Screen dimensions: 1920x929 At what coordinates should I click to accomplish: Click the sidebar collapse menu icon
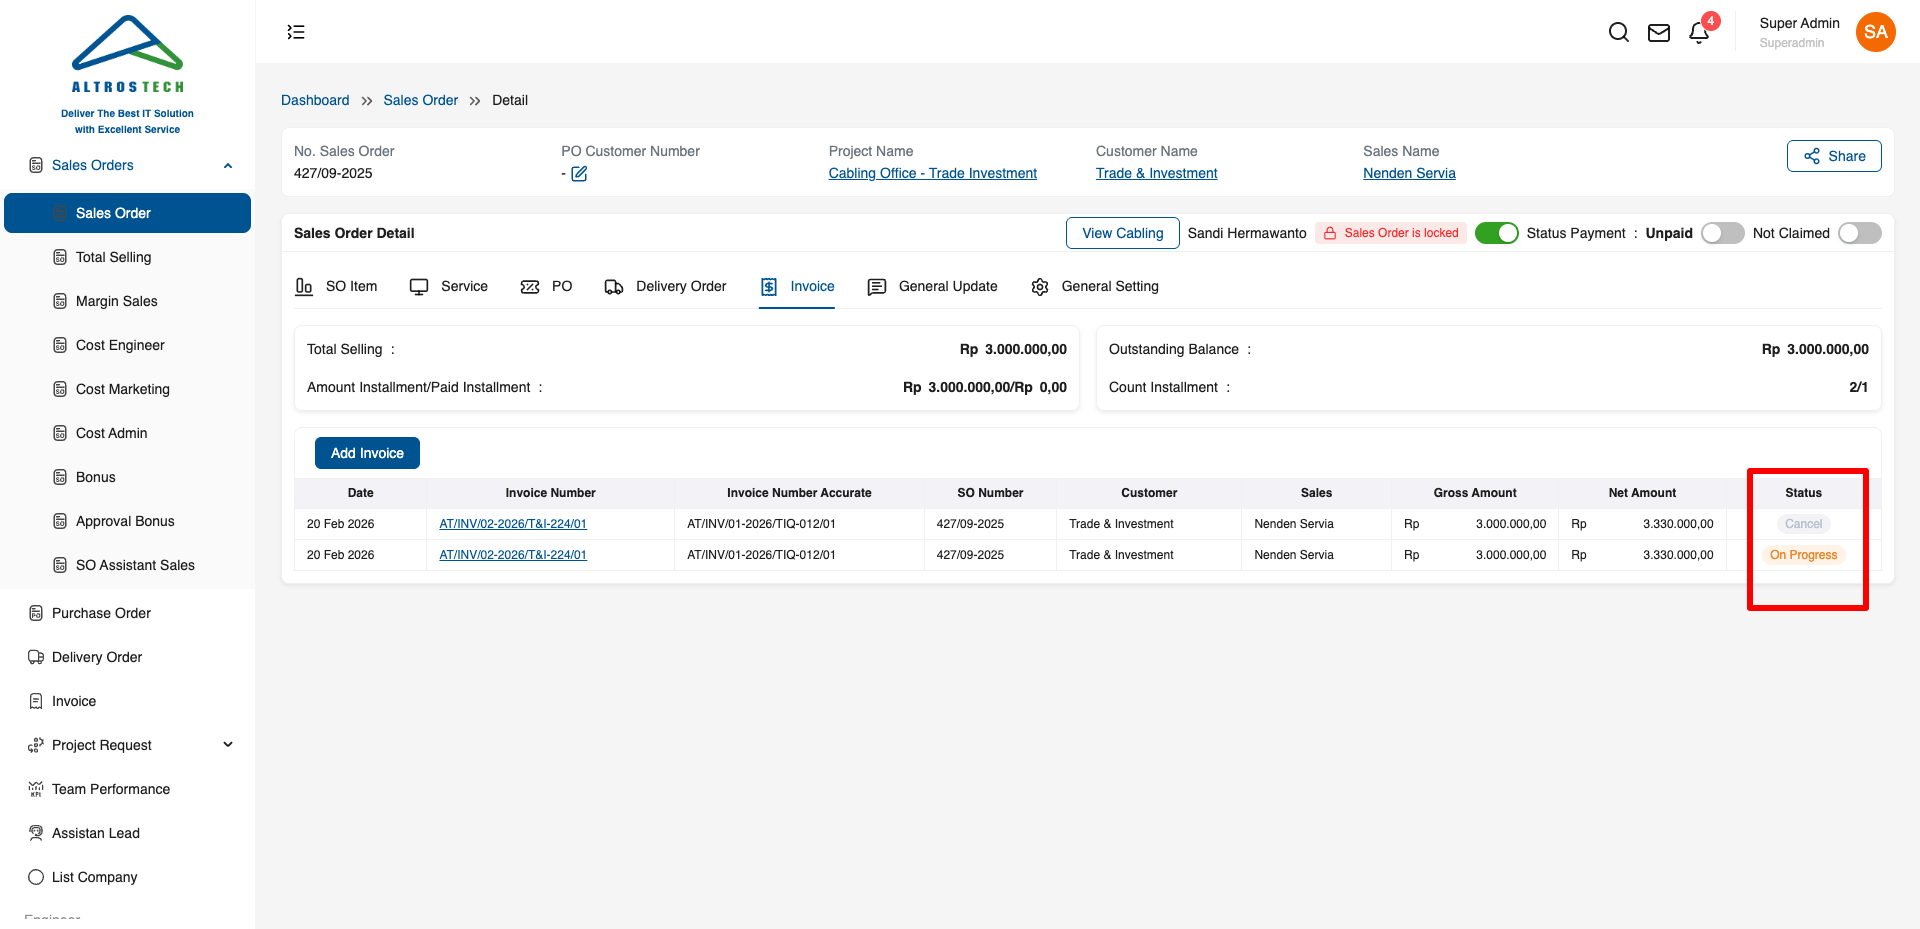(x=296, y=32)
